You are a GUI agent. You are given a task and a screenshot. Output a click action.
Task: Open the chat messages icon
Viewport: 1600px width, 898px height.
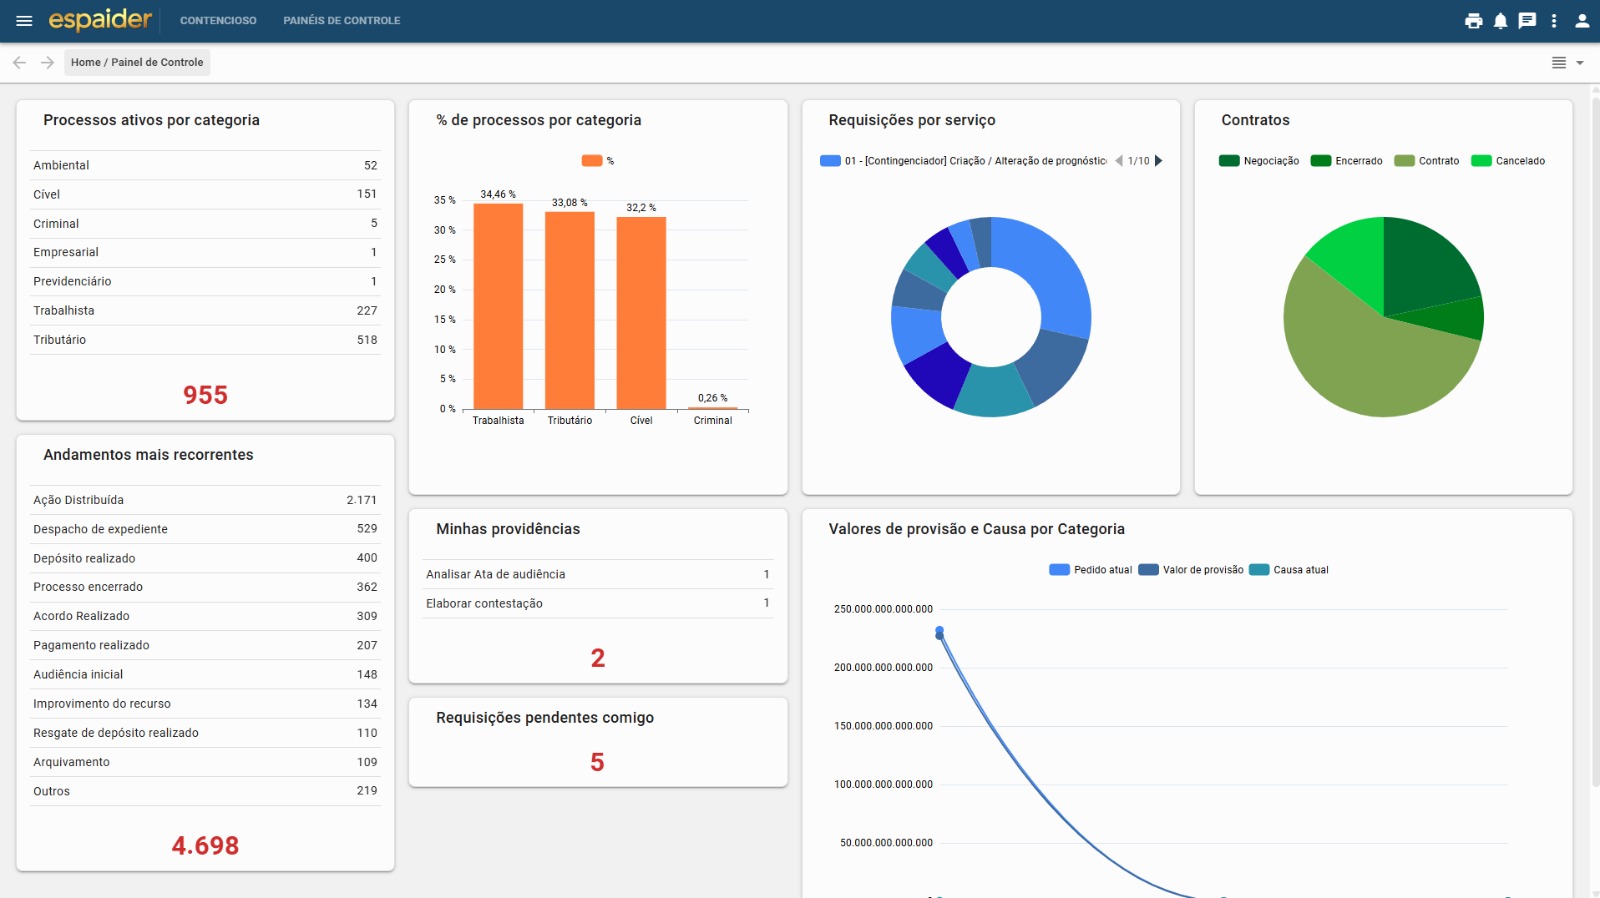1527,21
